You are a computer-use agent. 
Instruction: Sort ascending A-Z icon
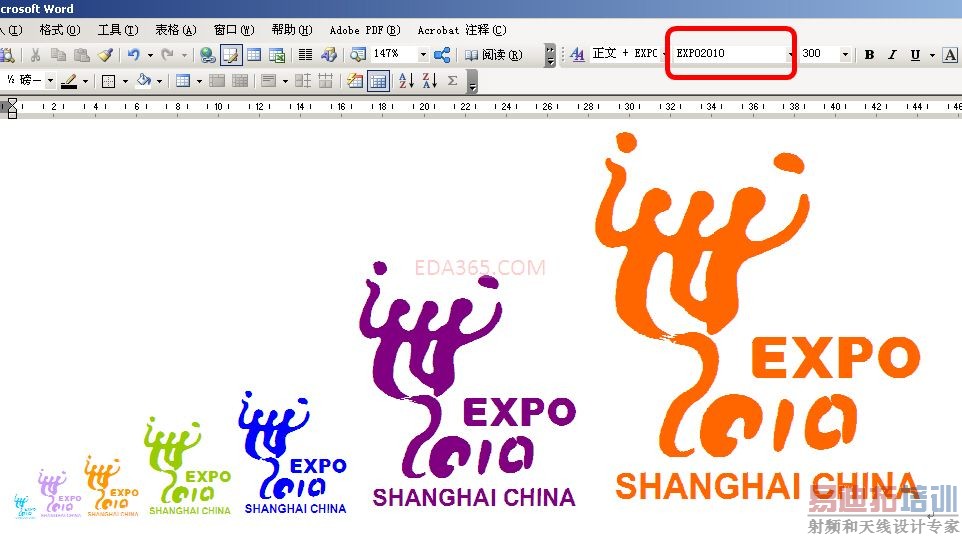click(406, 80)
